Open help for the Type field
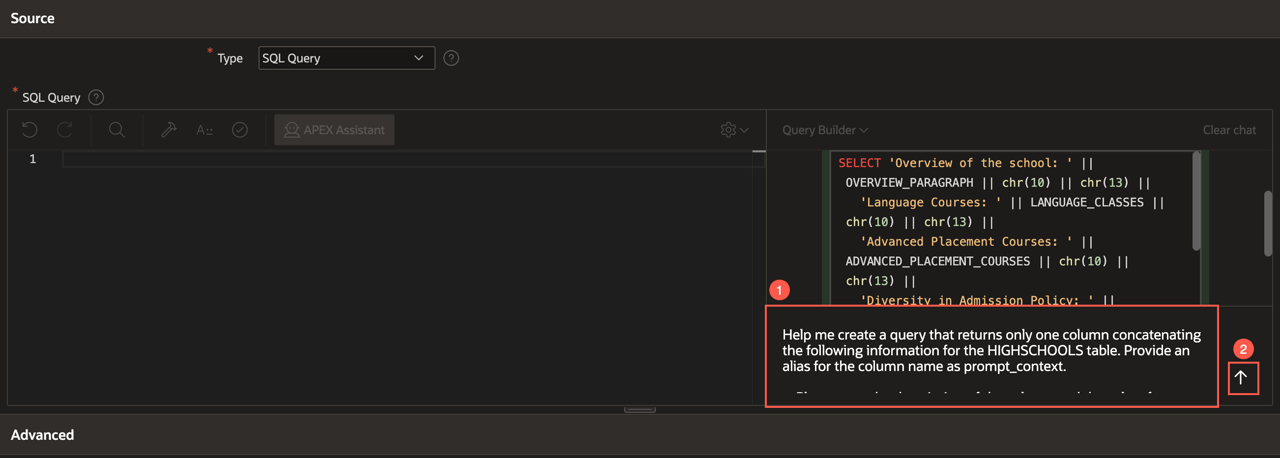The height and width of the screenshot is (458, 1280). [x=451, y=58]
